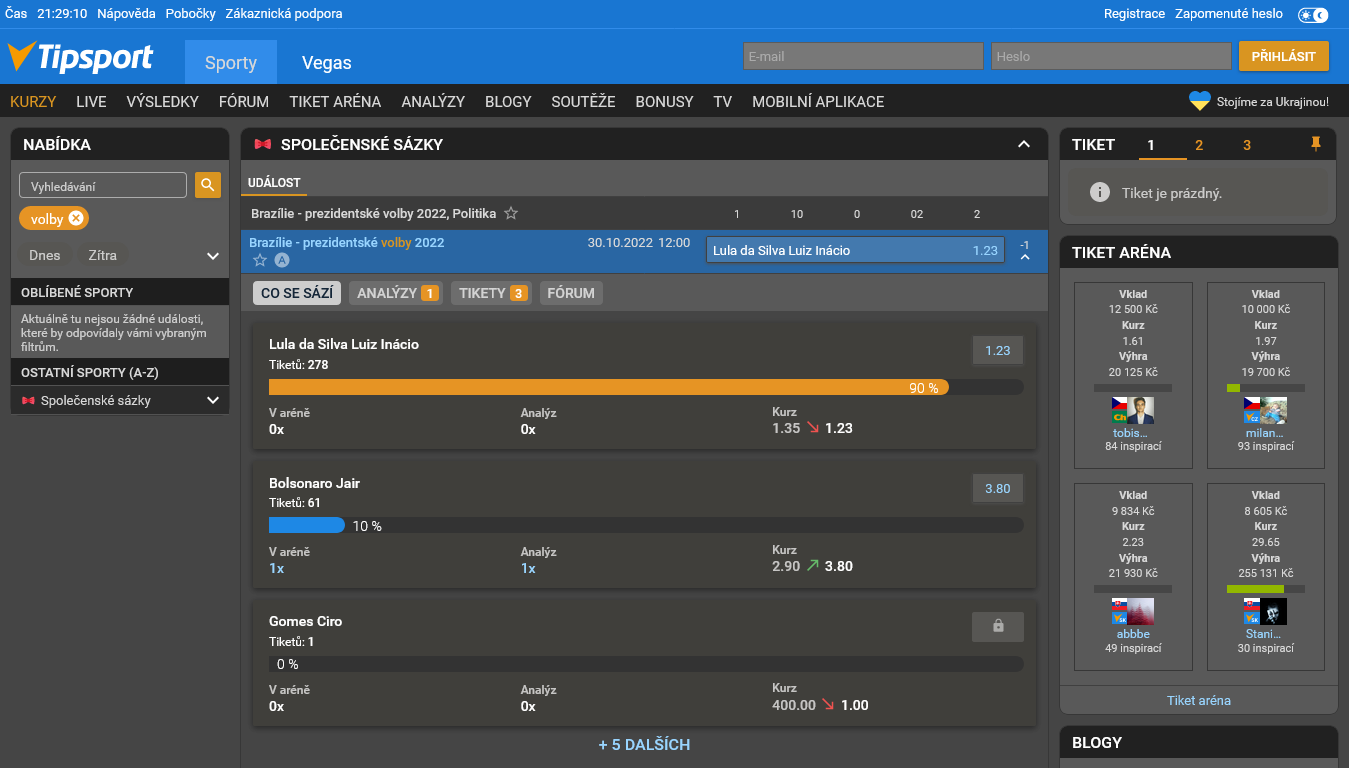Viewport: 1349px width, 768px height.
Task: Click Zapomenuté heslo link
Action: [x=1229, y=14]
